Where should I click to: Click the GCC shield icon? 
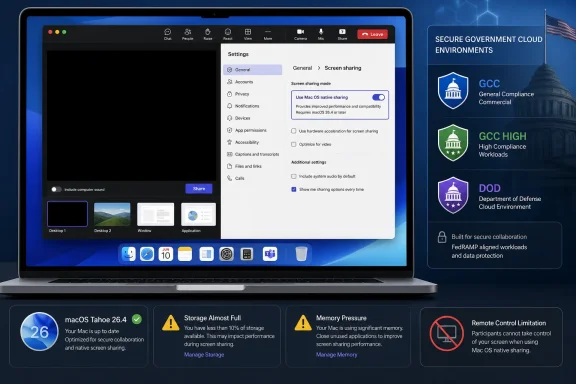(453, 91)
